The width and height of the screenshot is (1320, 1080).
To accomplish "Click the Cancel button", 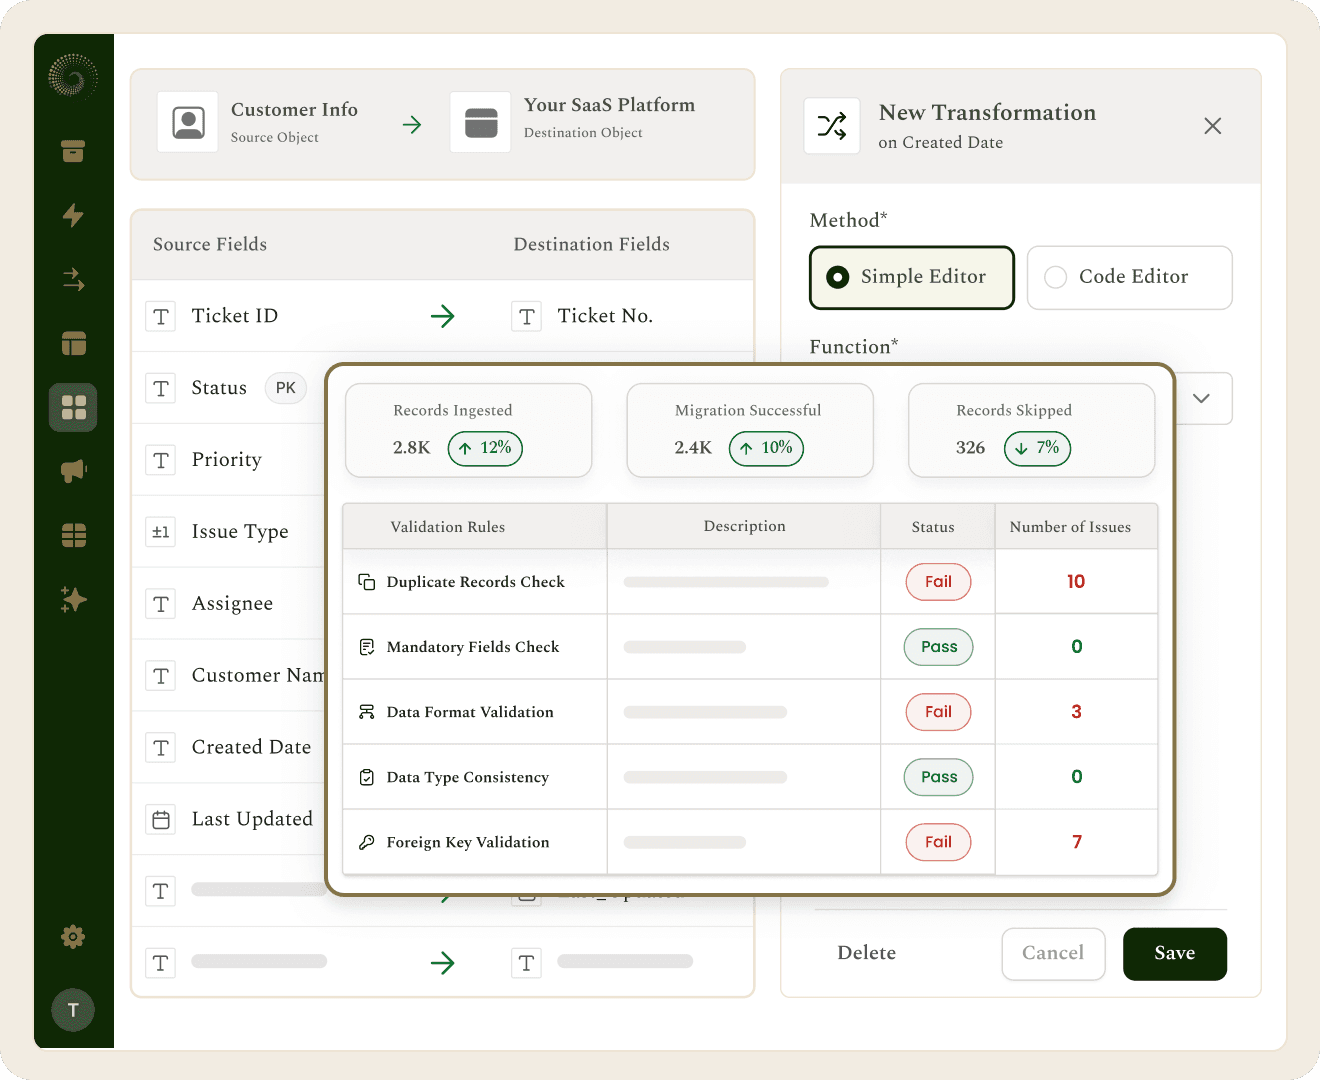I will pyautogui.click(x=1053, y=954).
